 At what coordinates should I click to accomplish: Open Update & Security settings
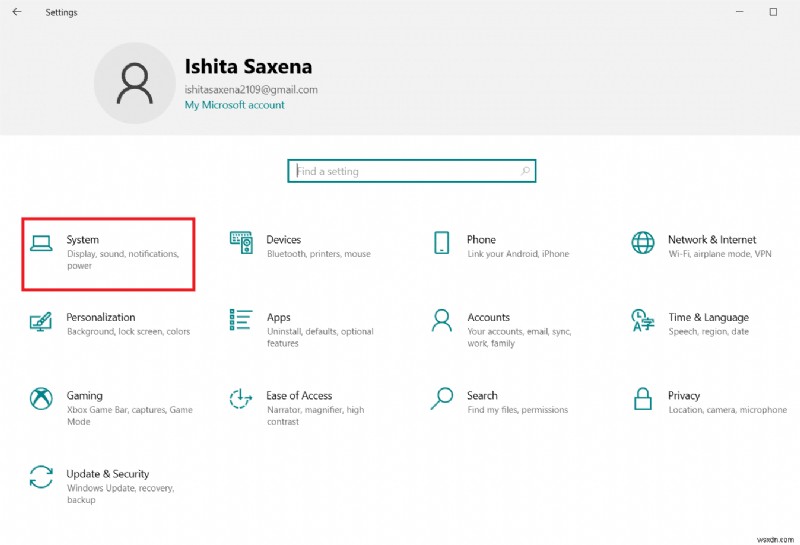pos(102,486)
